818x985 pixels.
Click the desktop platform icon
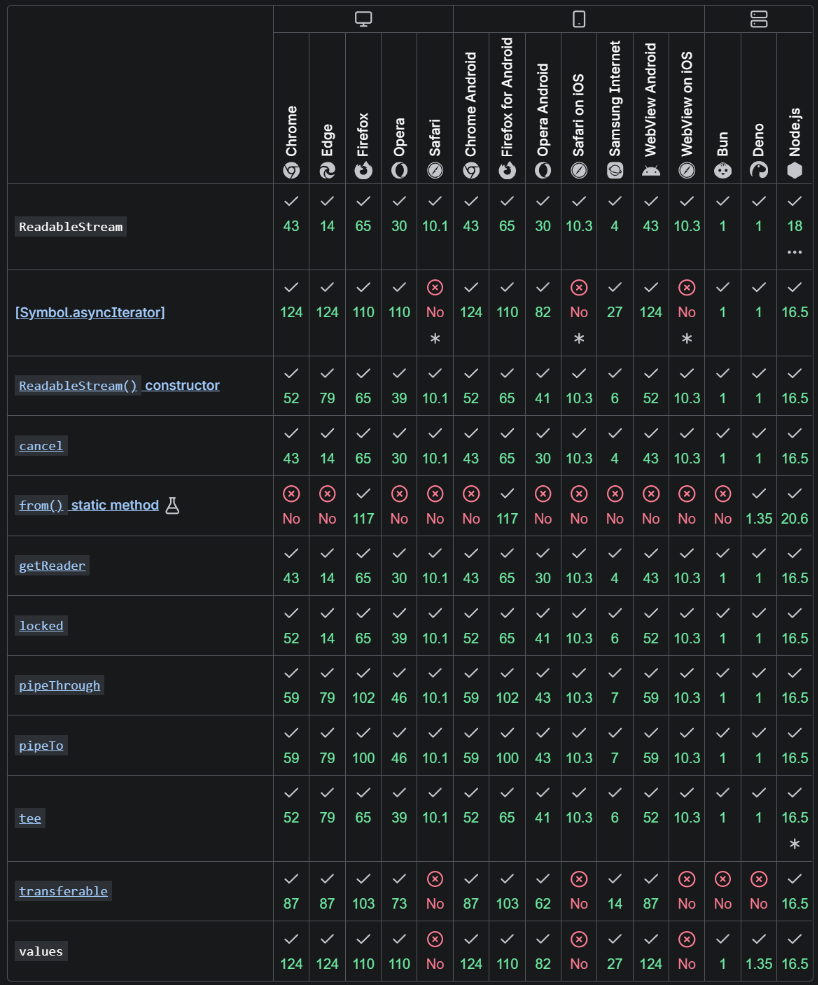coord(363,19)
